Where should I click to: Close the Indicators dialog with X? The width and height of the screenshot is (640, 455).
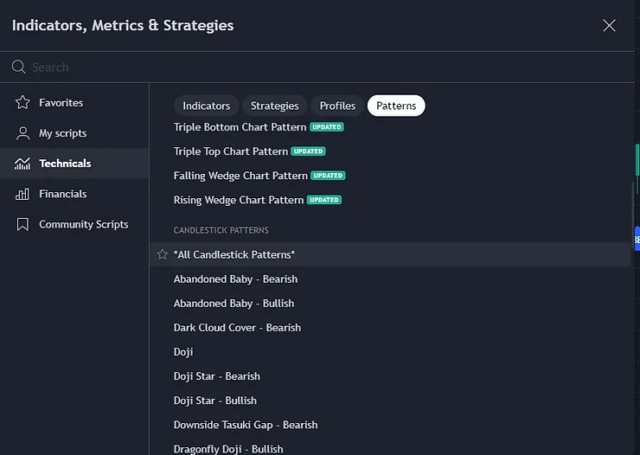click(x=609, y=25)
